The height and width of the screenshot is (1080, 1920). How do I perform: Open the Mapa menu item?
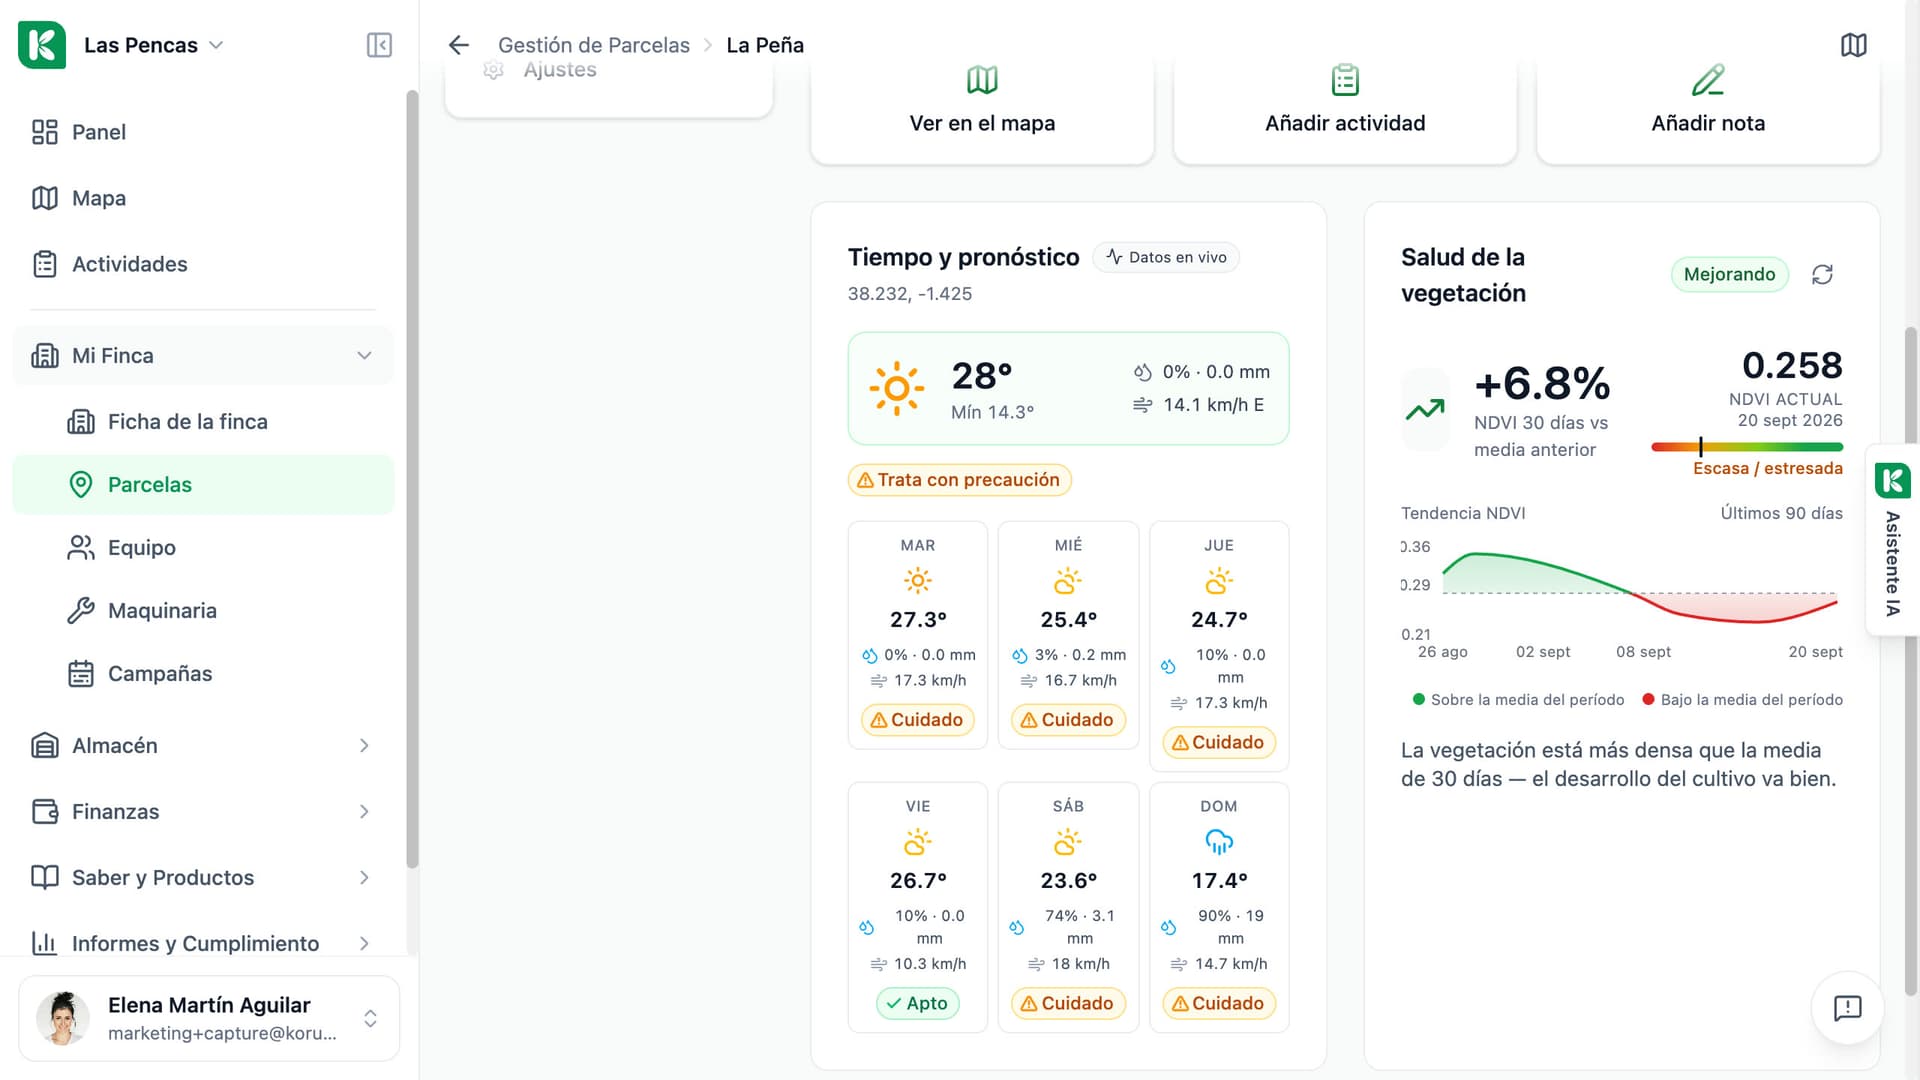(203, 198)
